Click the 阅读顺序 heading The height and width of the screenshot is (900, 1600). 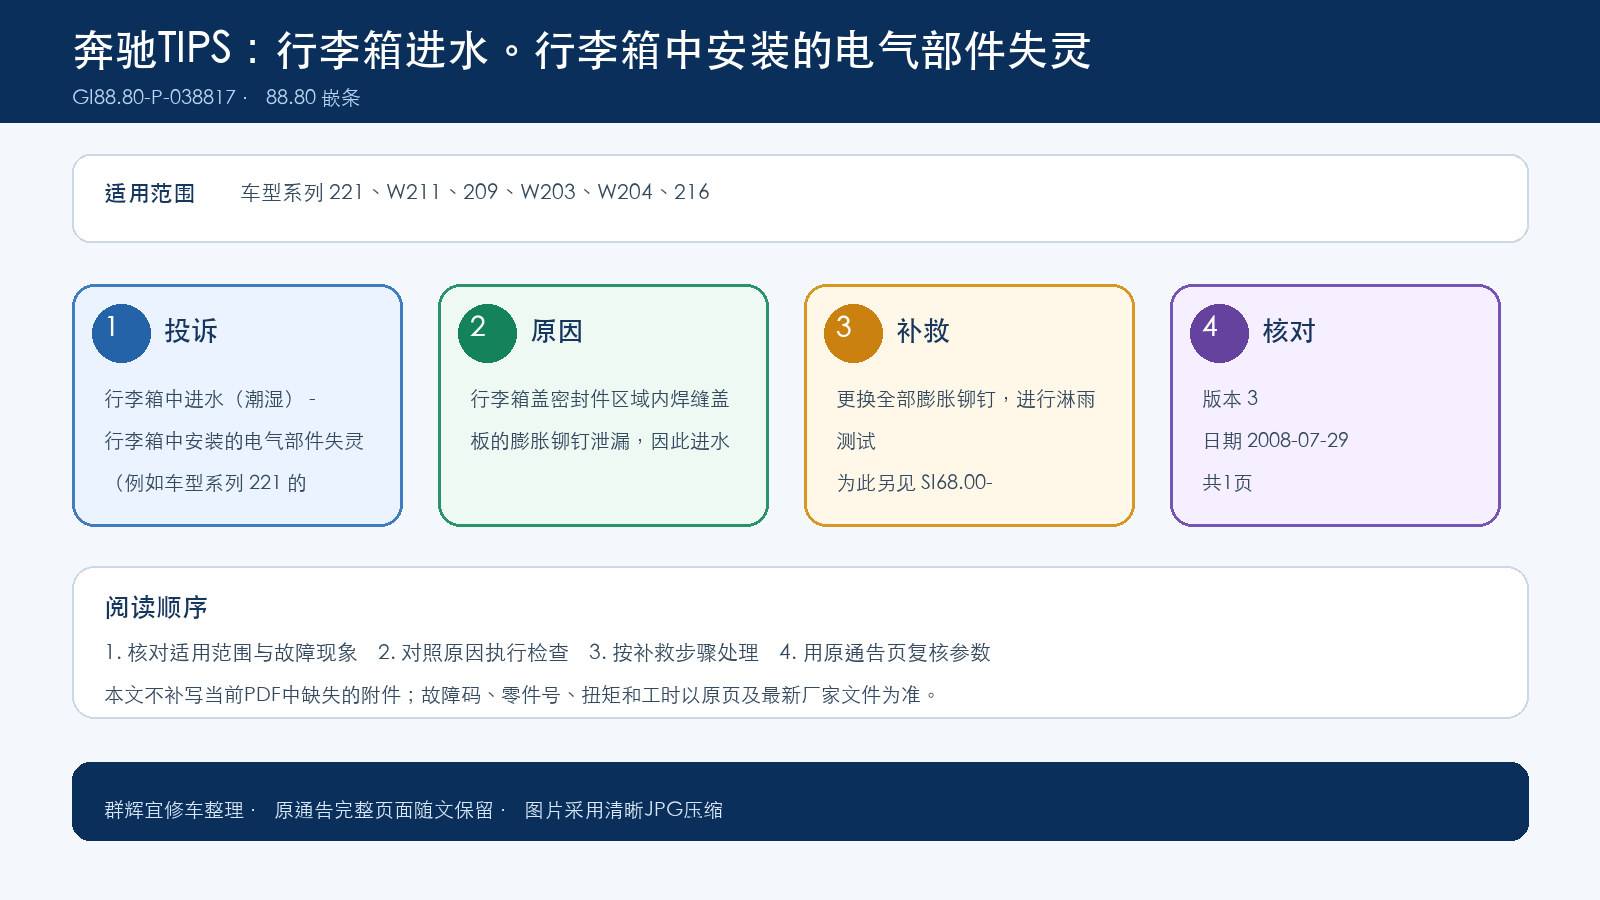[156, 608]
